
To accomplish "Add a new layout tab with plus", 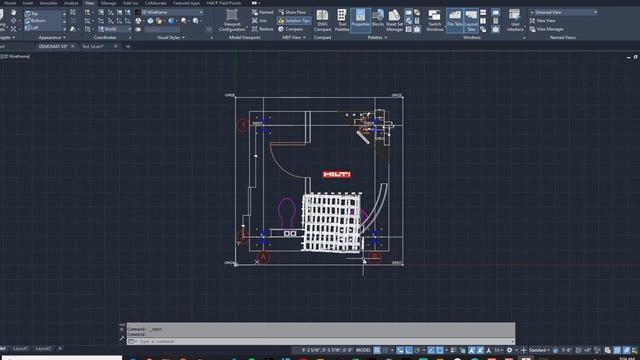I will [60, 349].
